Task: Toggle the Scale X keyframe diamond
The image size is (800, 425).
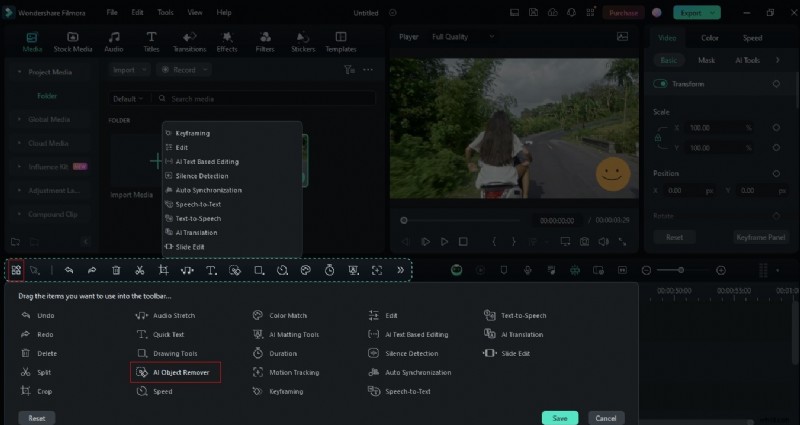Action: click(x=776, y=129)
